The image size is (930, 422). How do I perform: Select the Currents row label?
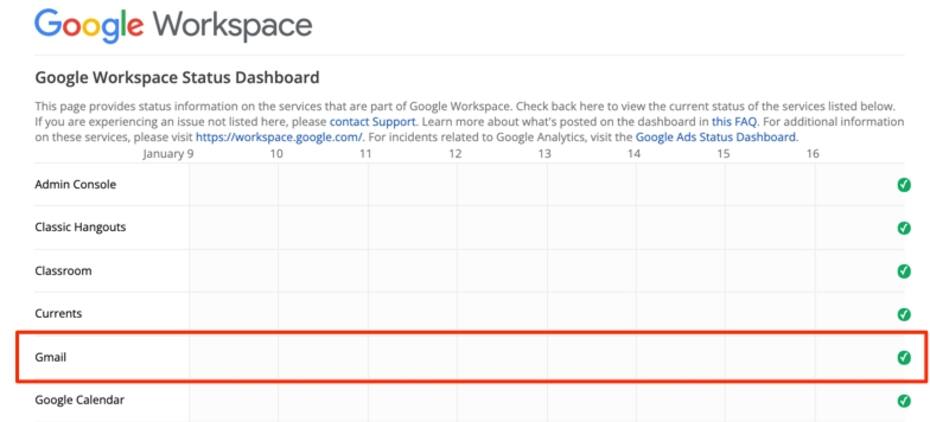pyautogui.click(x=58, y=314)
